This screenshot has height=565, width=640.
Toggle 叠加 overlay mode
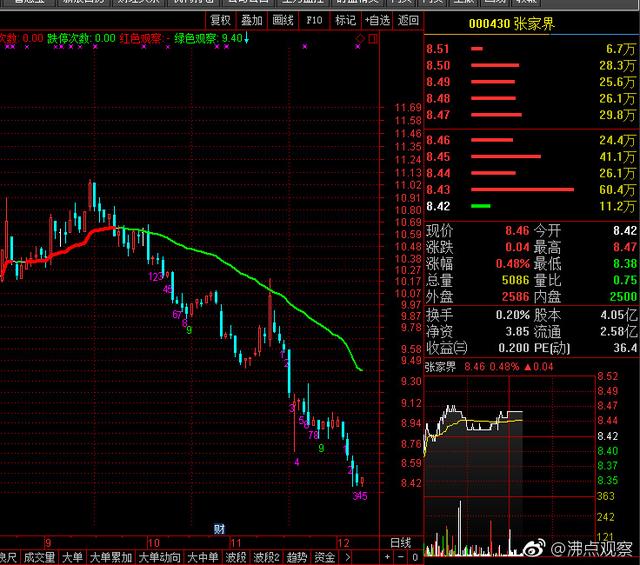[x=252, y=19]
